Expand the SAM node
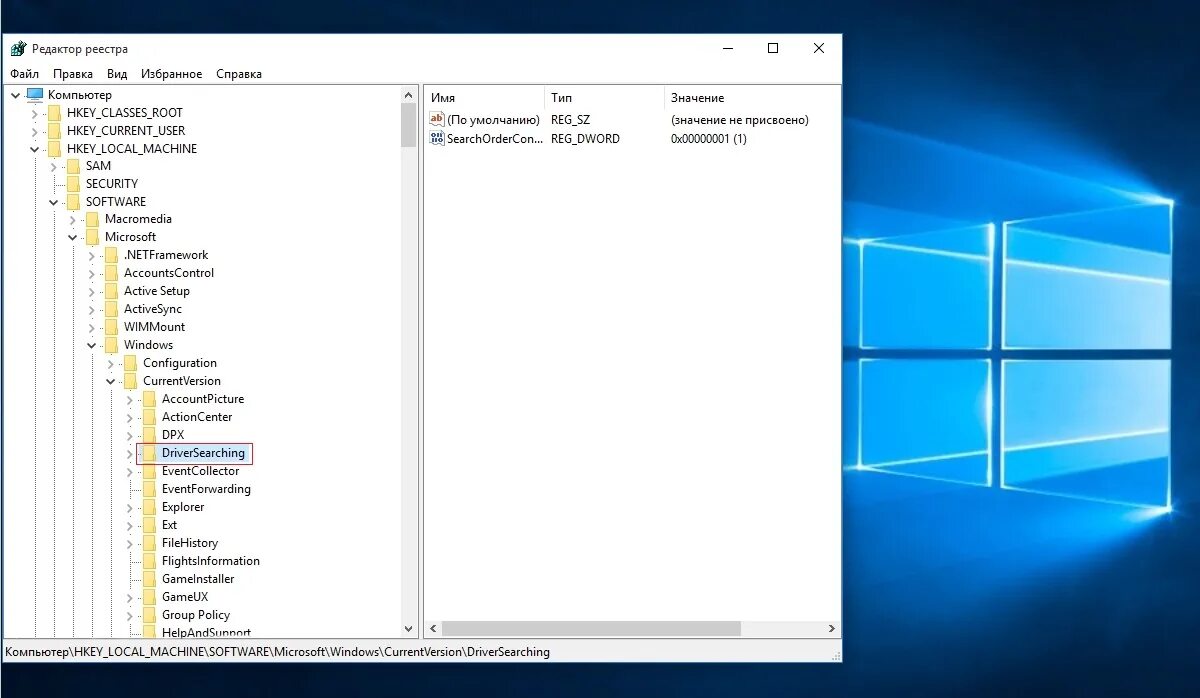The height and width of the screenshot is (698, 1200). (53, 166)
